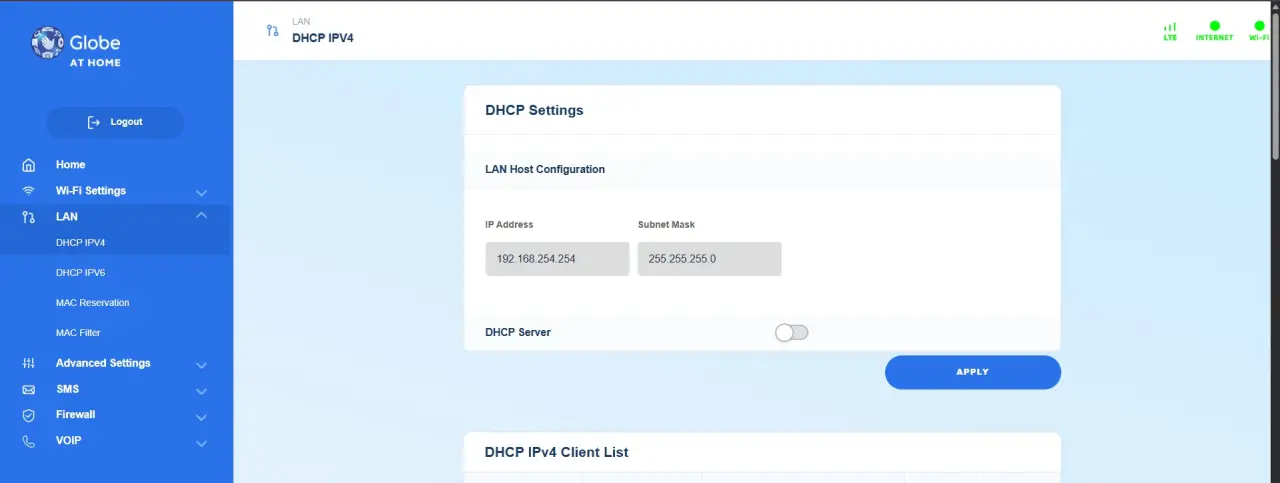Click the DHCP Settings heading

534,110
